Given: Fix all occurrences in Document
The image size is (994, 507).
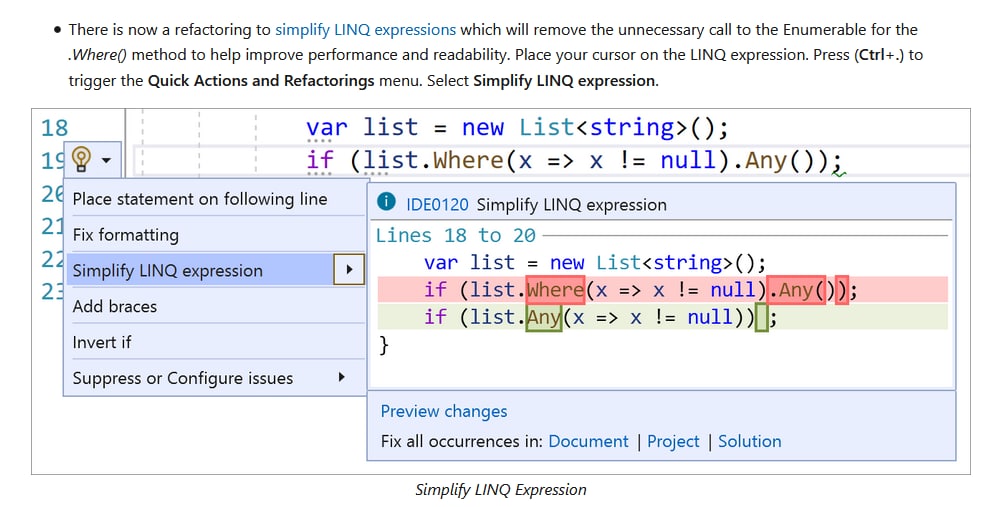Looking at the screenshot, I should coord(588,441).
